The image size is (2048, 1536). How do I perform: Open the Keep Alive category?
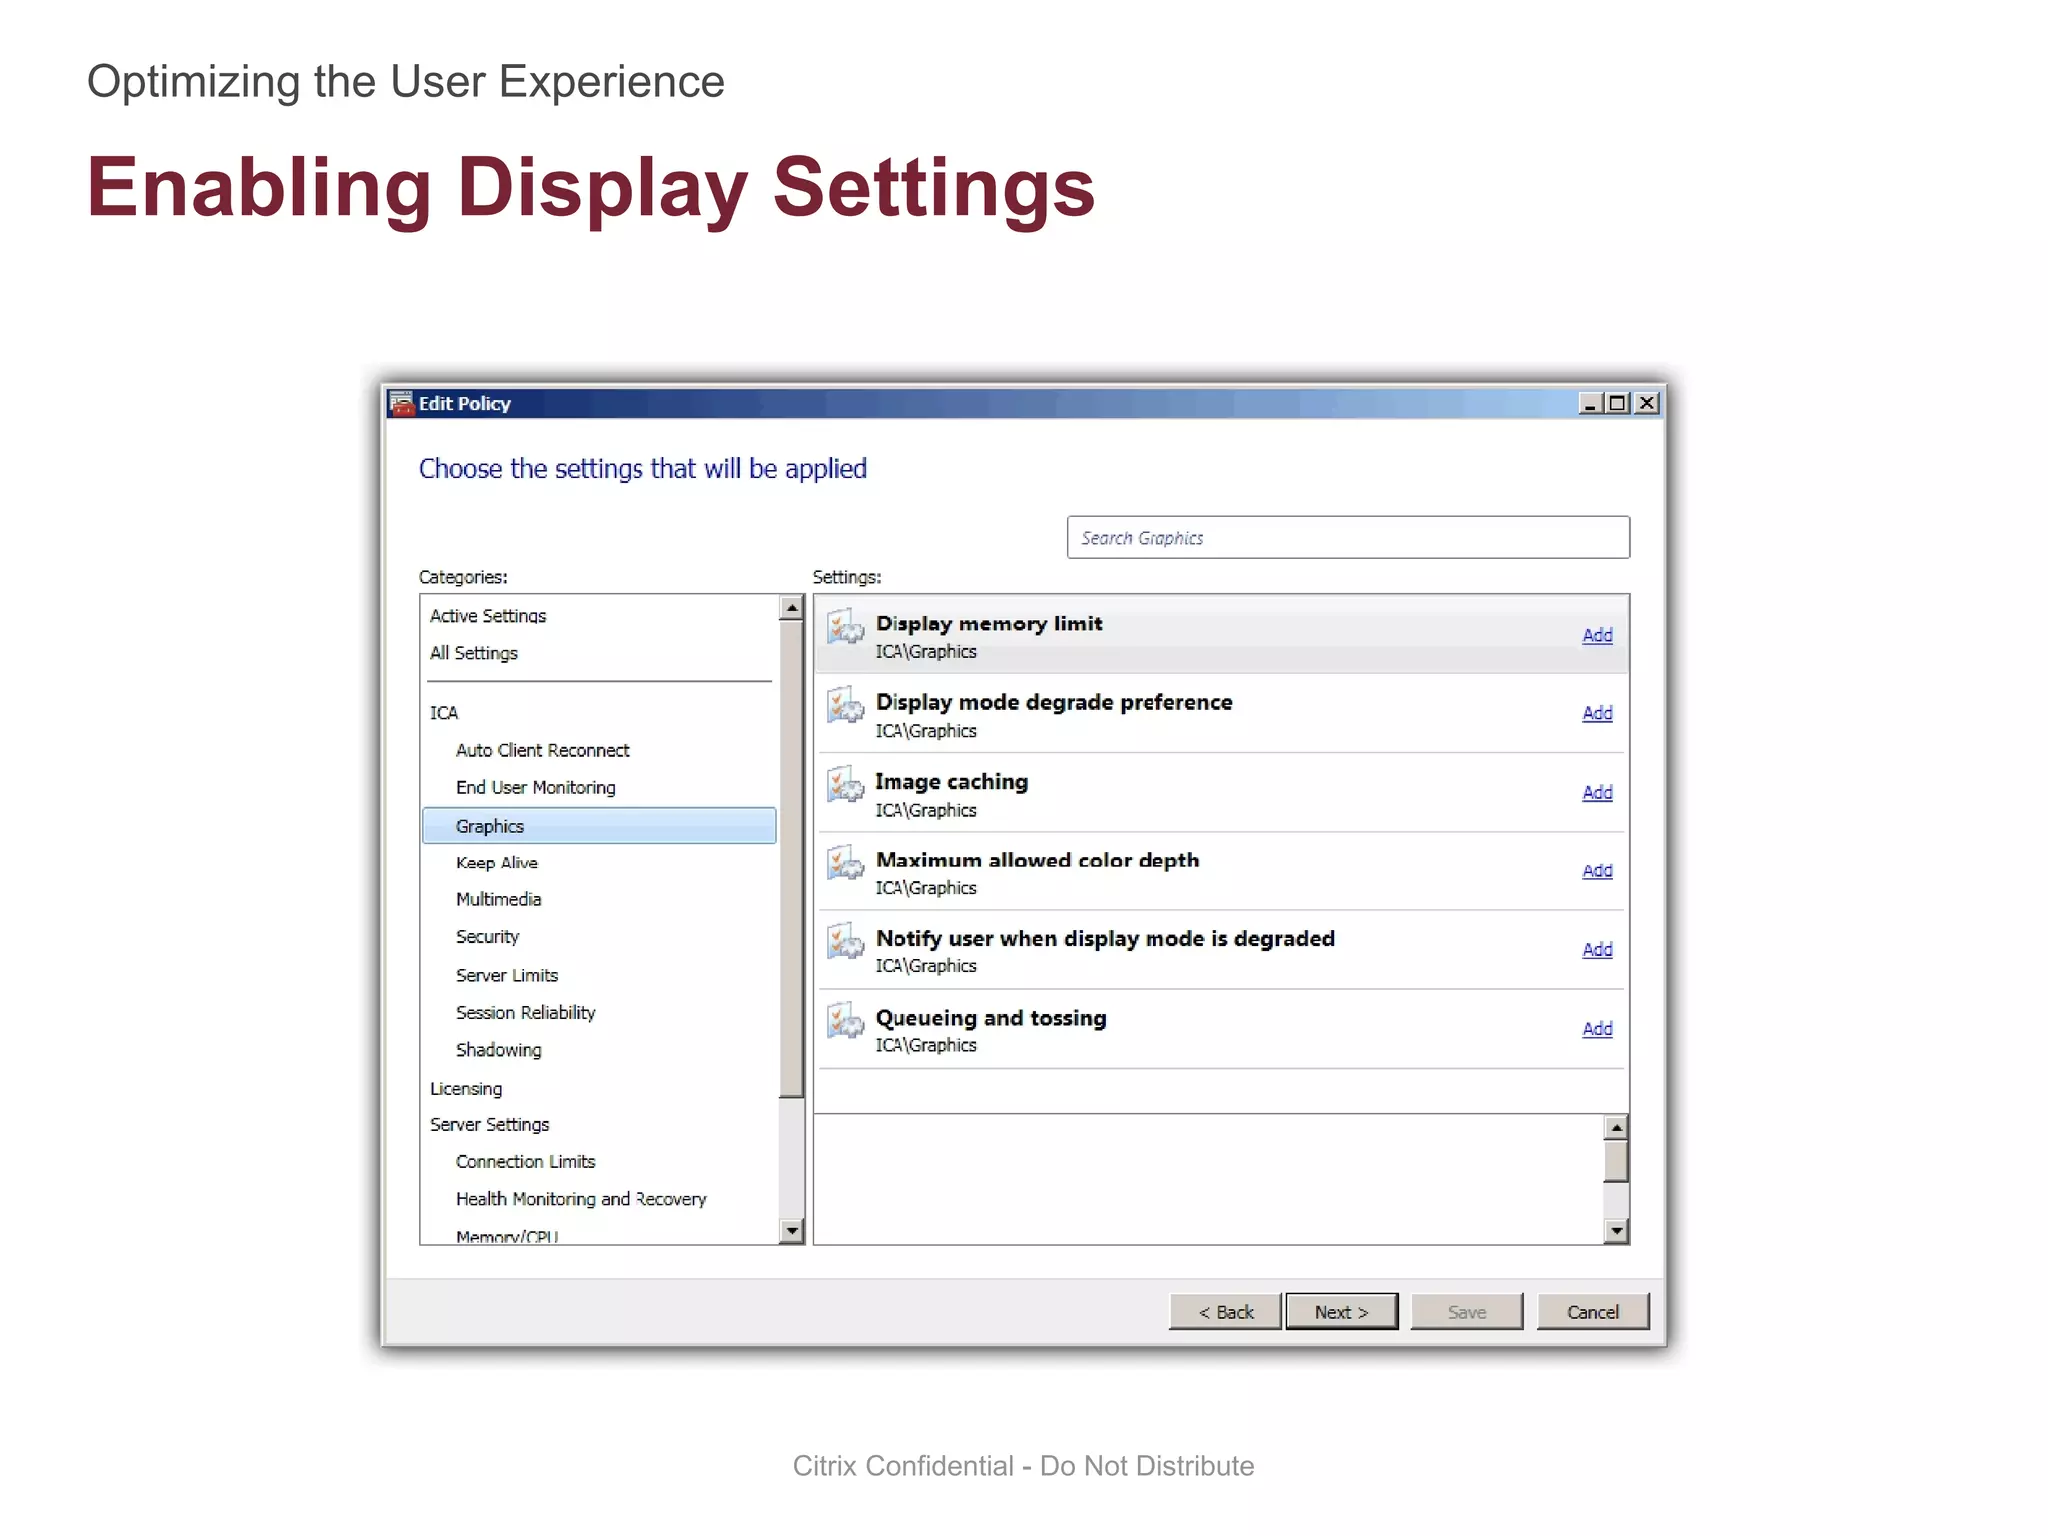tap(497, 863)
